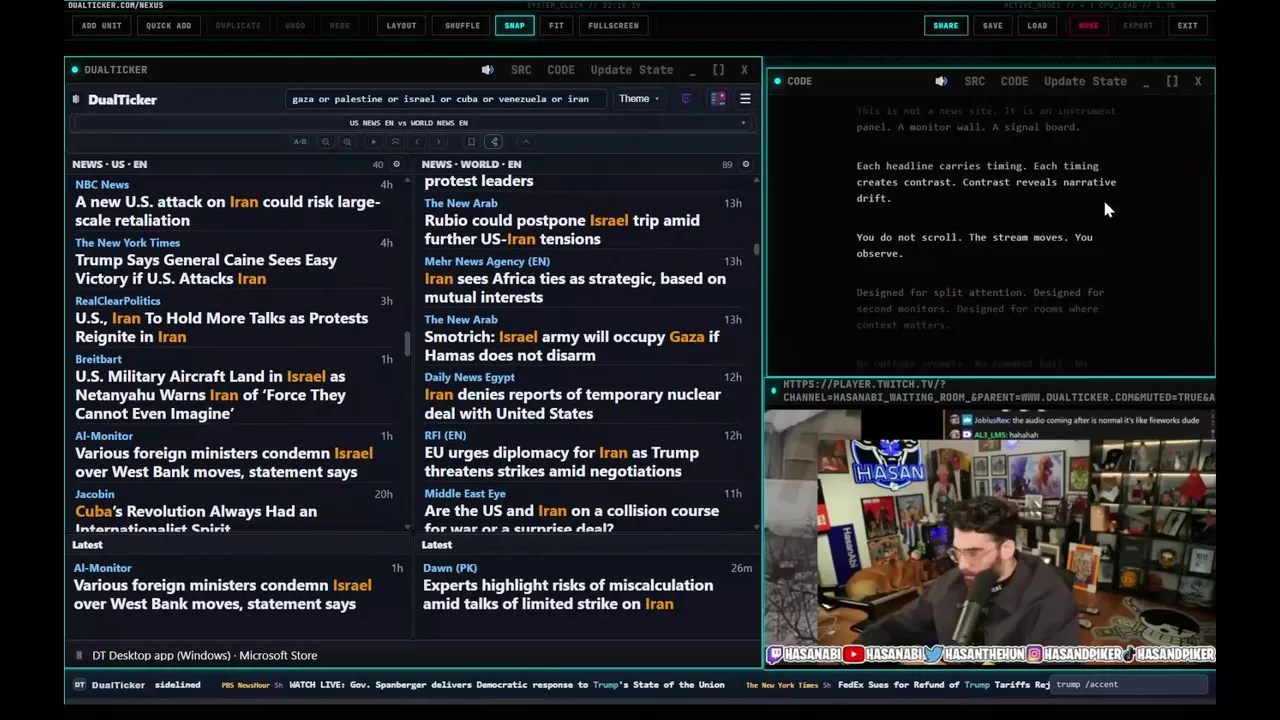Open Daily News Egypt headline on nuclear deal

tap(573, 404)
